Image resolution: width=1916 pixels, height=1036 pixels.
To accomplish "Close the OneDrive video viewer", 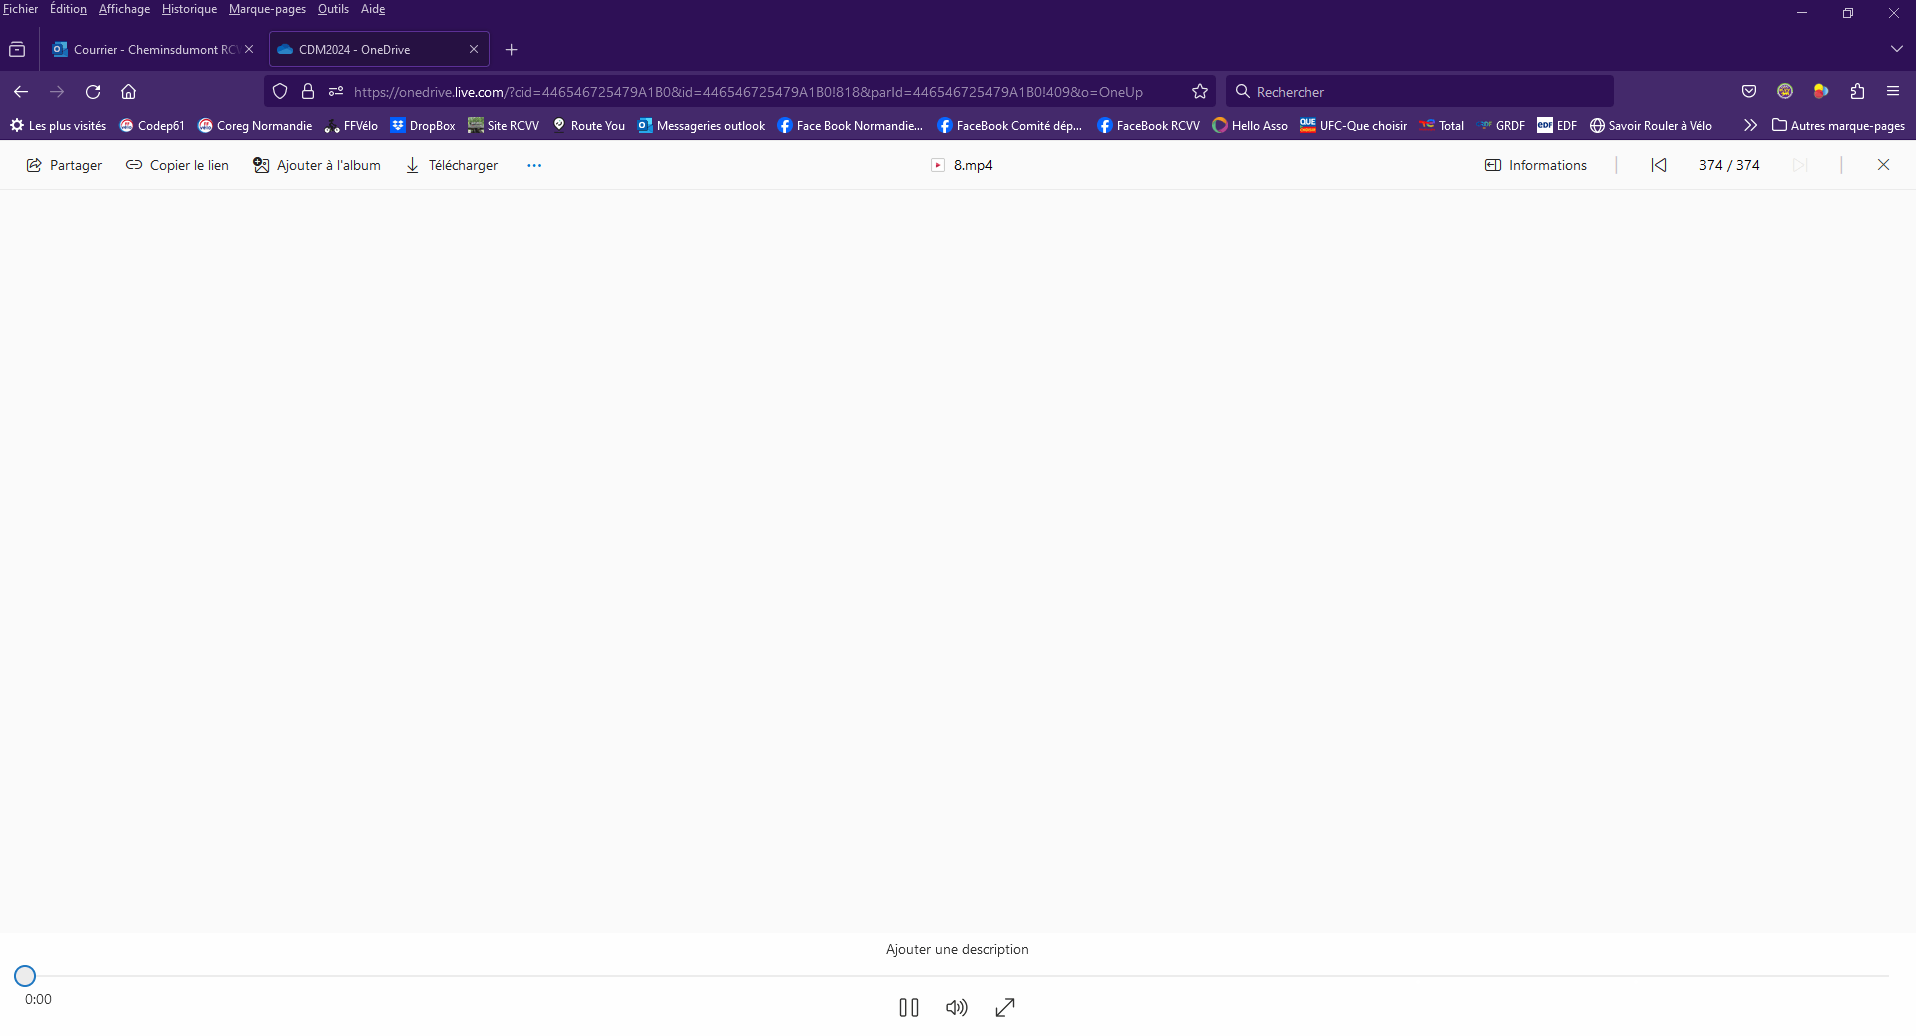I will (1883, 165).
